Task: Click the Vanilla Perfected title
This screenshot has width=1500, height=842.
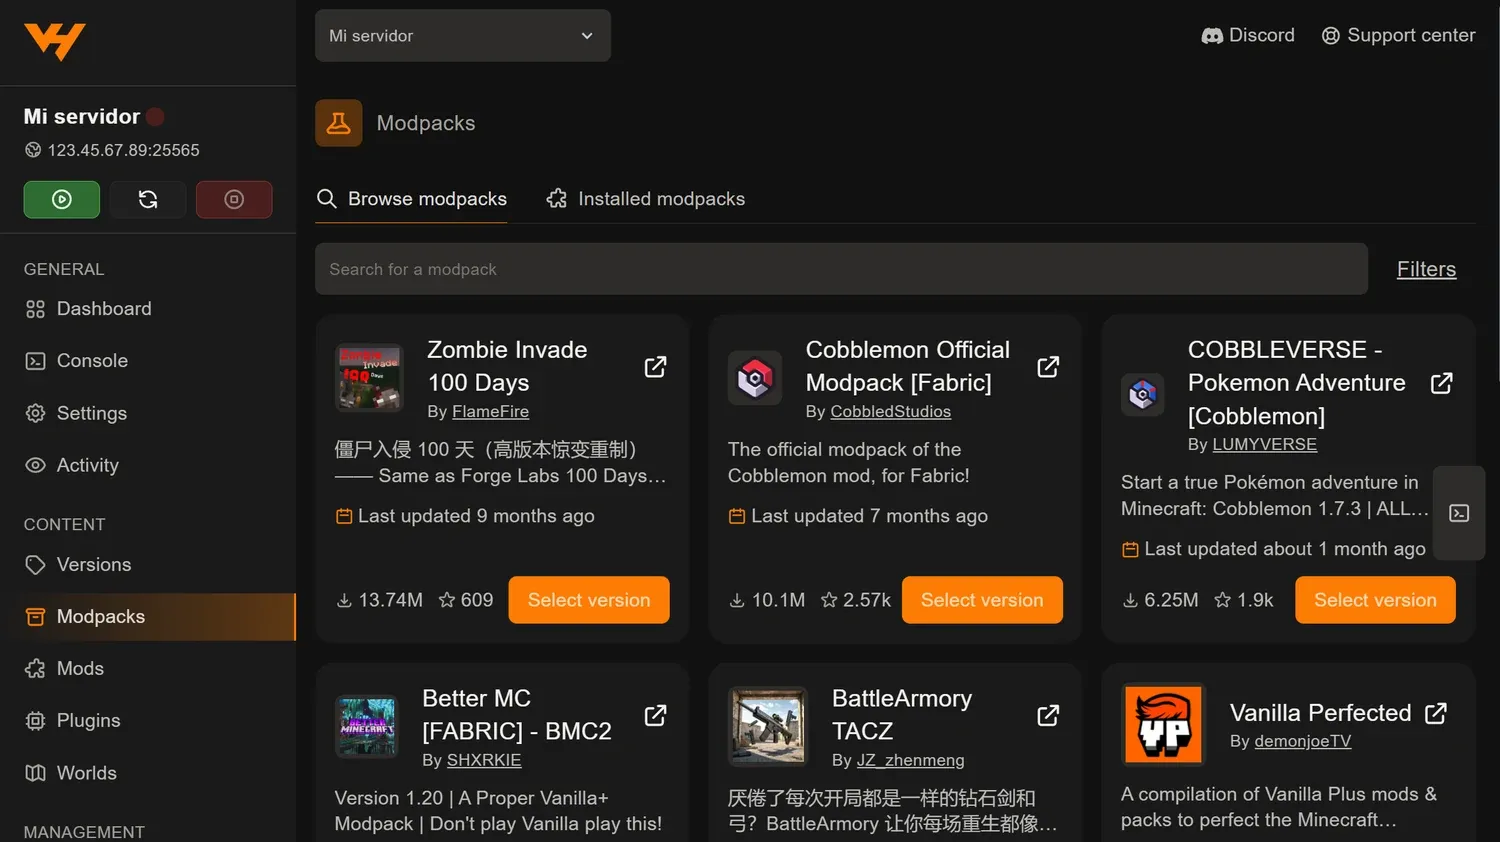Action: click(x=1320, y=713)
